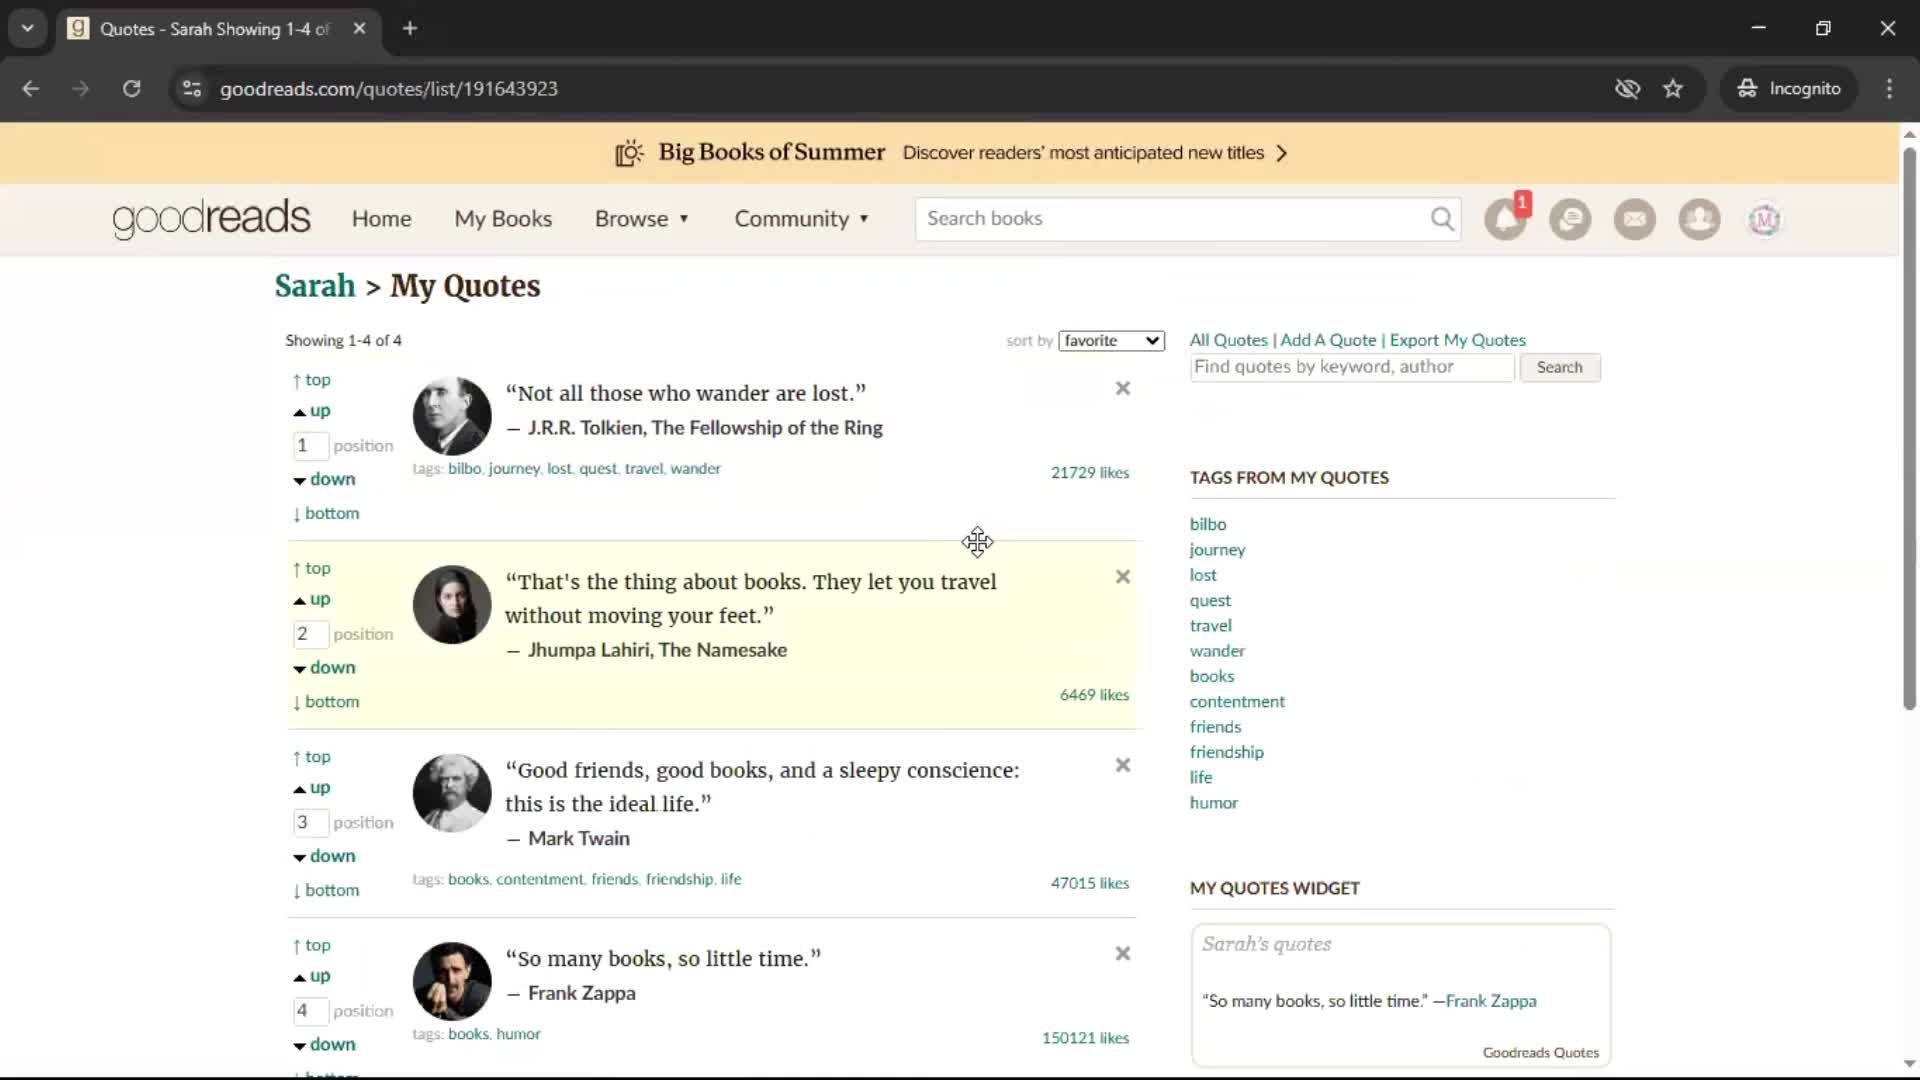
Task: Click 150121 likes on Zappa quote
Action: [1085, 1038]
